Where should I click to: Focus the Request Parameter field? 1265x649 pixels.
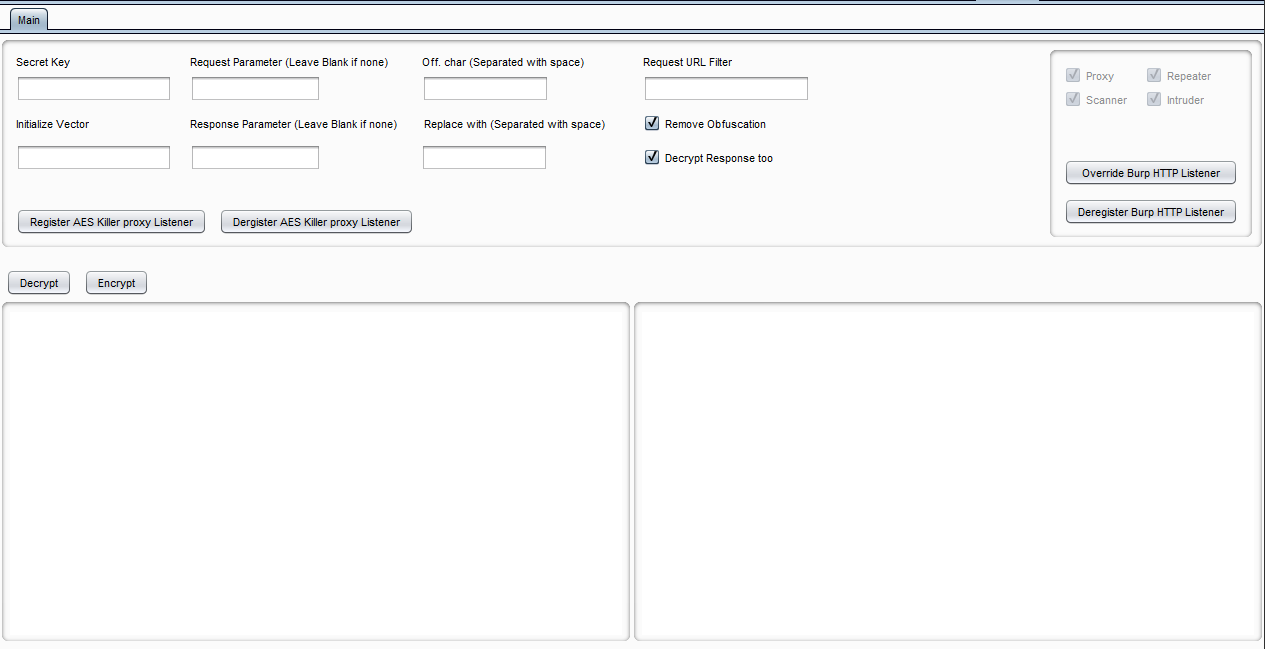click(254, 88)
